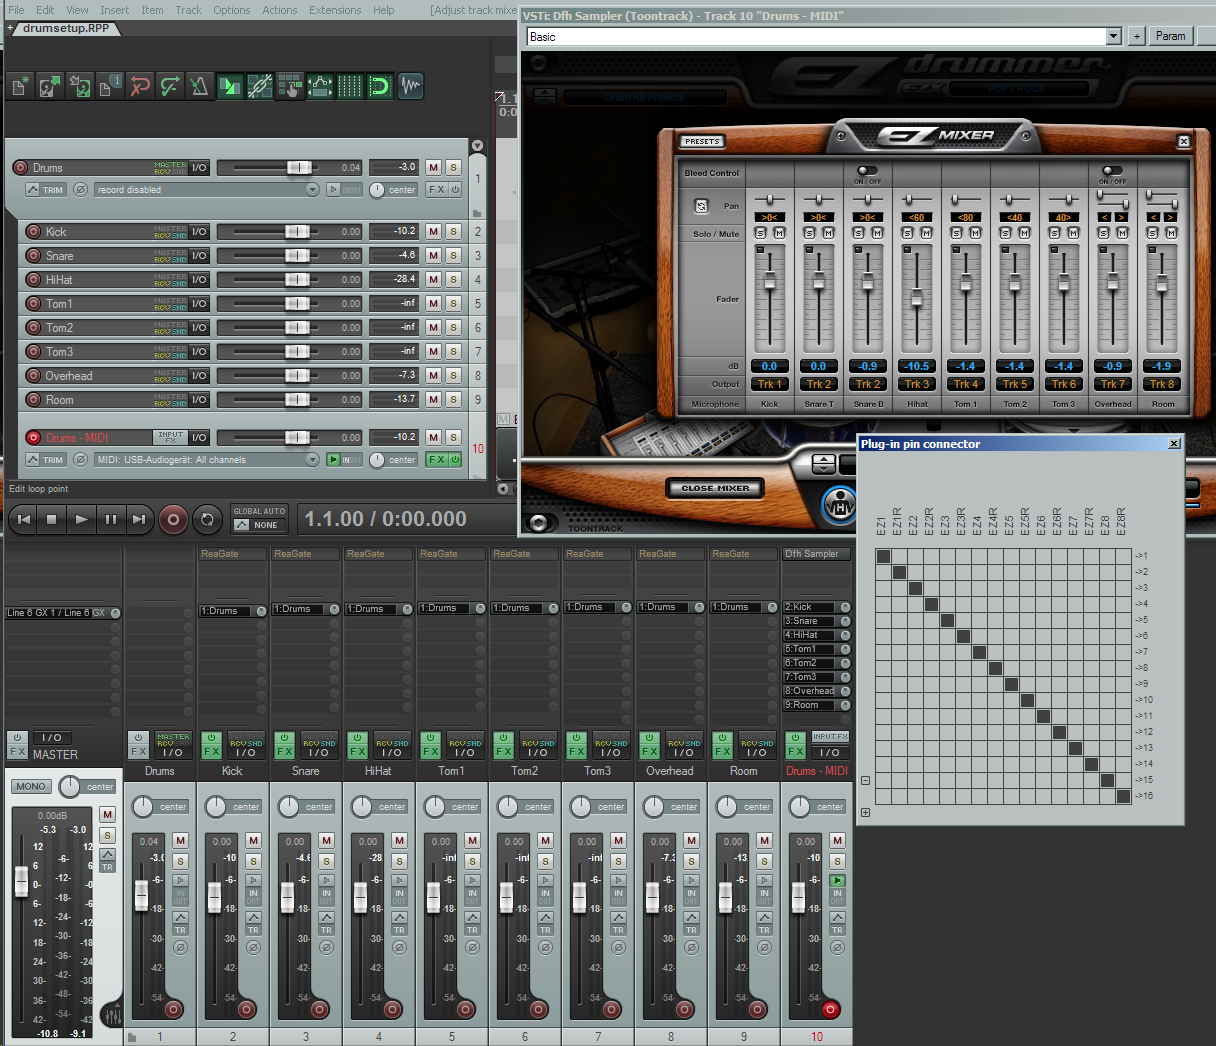Open the Track menu

click(188, 10)
